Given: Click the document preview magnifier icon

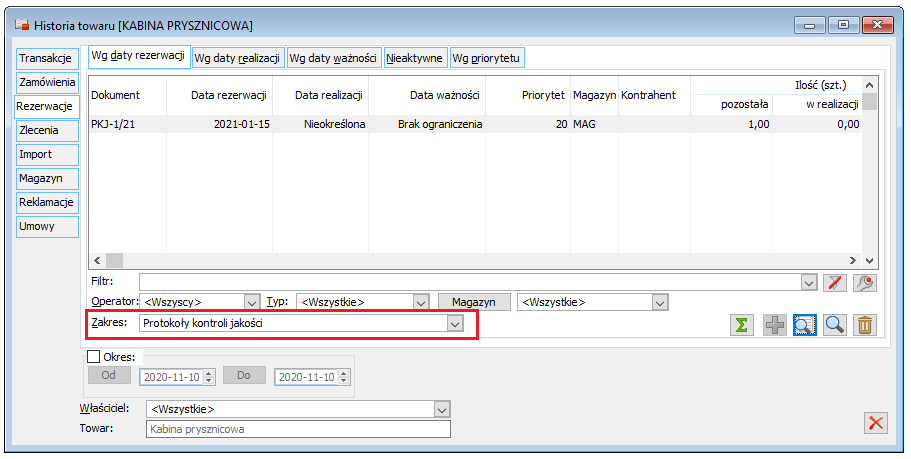Looking at the screenshot, I should pos(805,325).
